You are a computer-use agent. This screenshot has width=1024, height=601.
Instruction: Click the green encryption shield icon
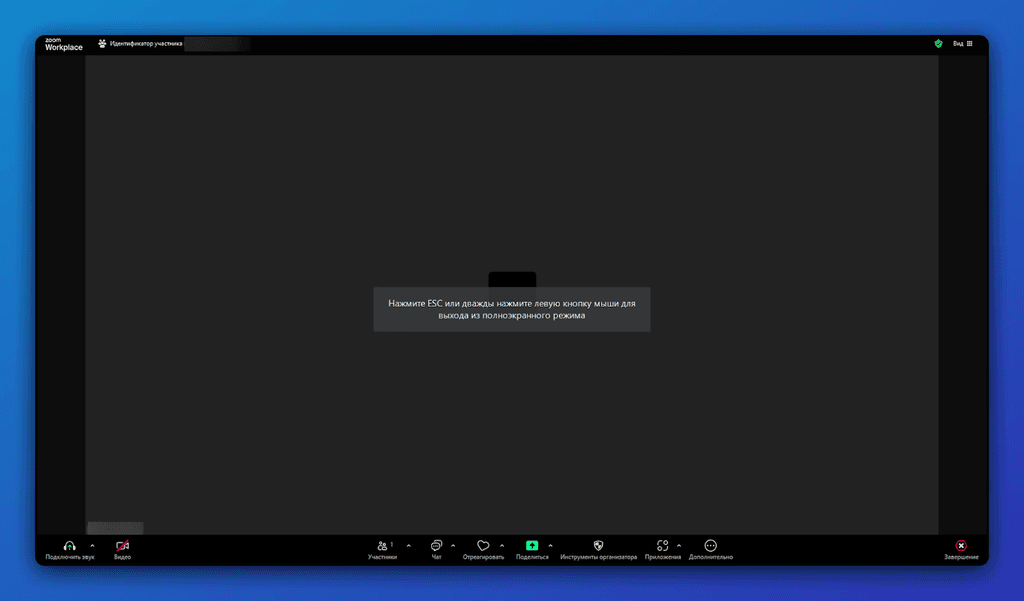click(x=938, y=44)
